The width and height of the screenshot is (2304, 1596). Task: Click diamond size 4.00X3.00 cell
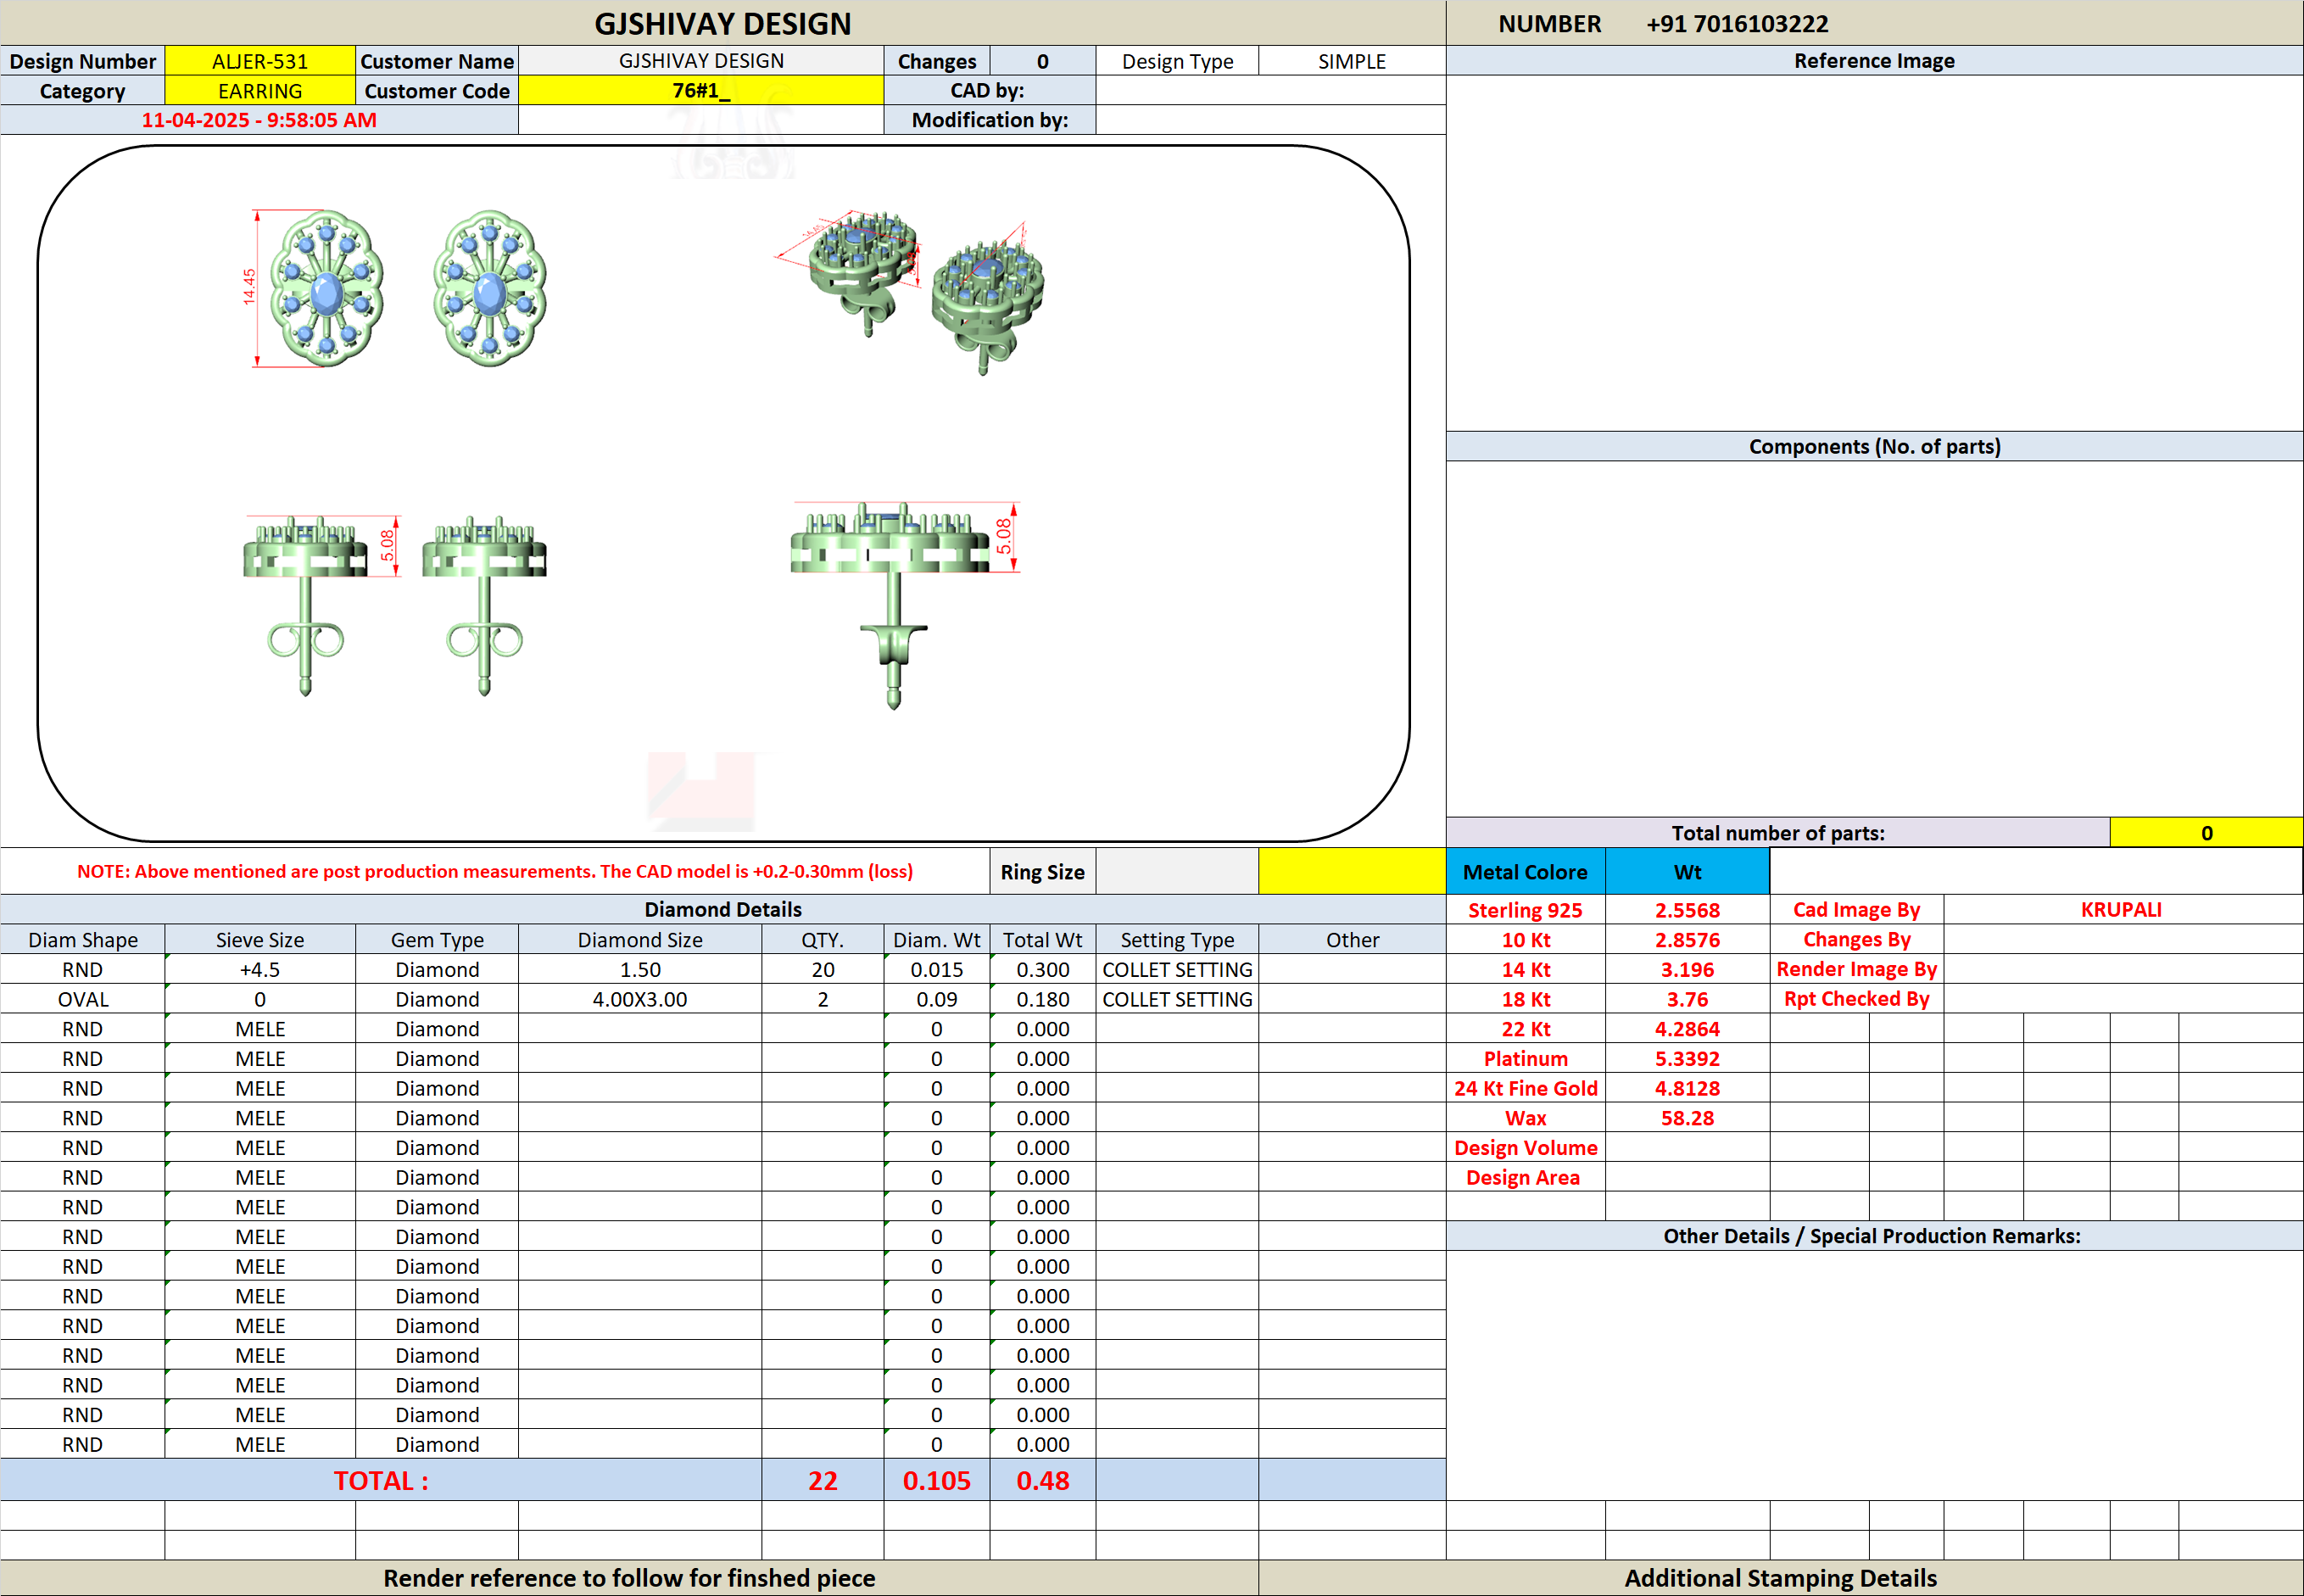640,1000
